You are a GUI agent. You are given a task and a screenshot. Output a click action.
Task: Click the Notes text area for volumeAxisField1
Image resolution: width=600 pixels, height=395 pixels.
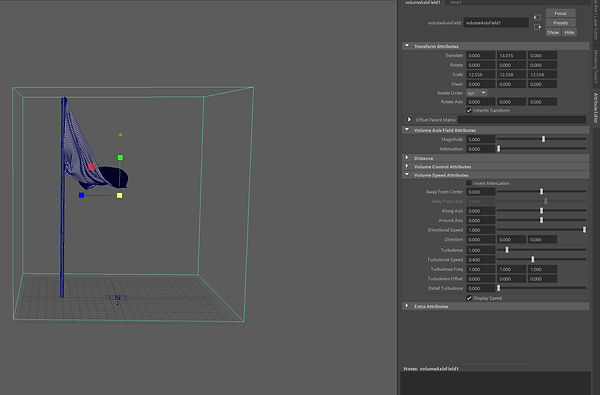496,383
